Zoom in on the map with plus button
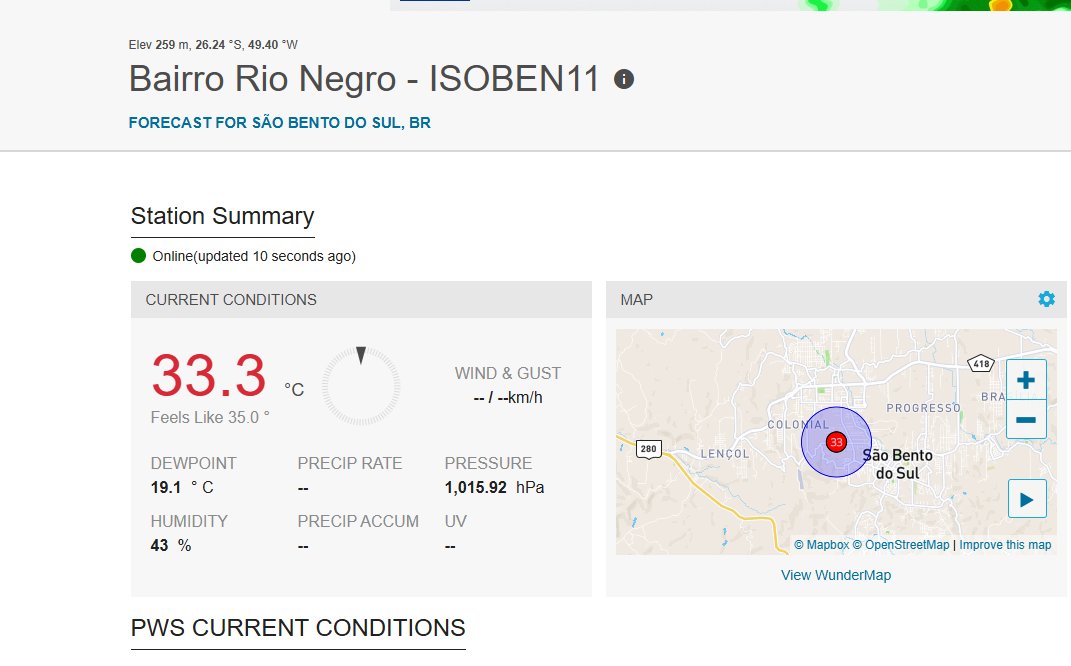 1026,380
